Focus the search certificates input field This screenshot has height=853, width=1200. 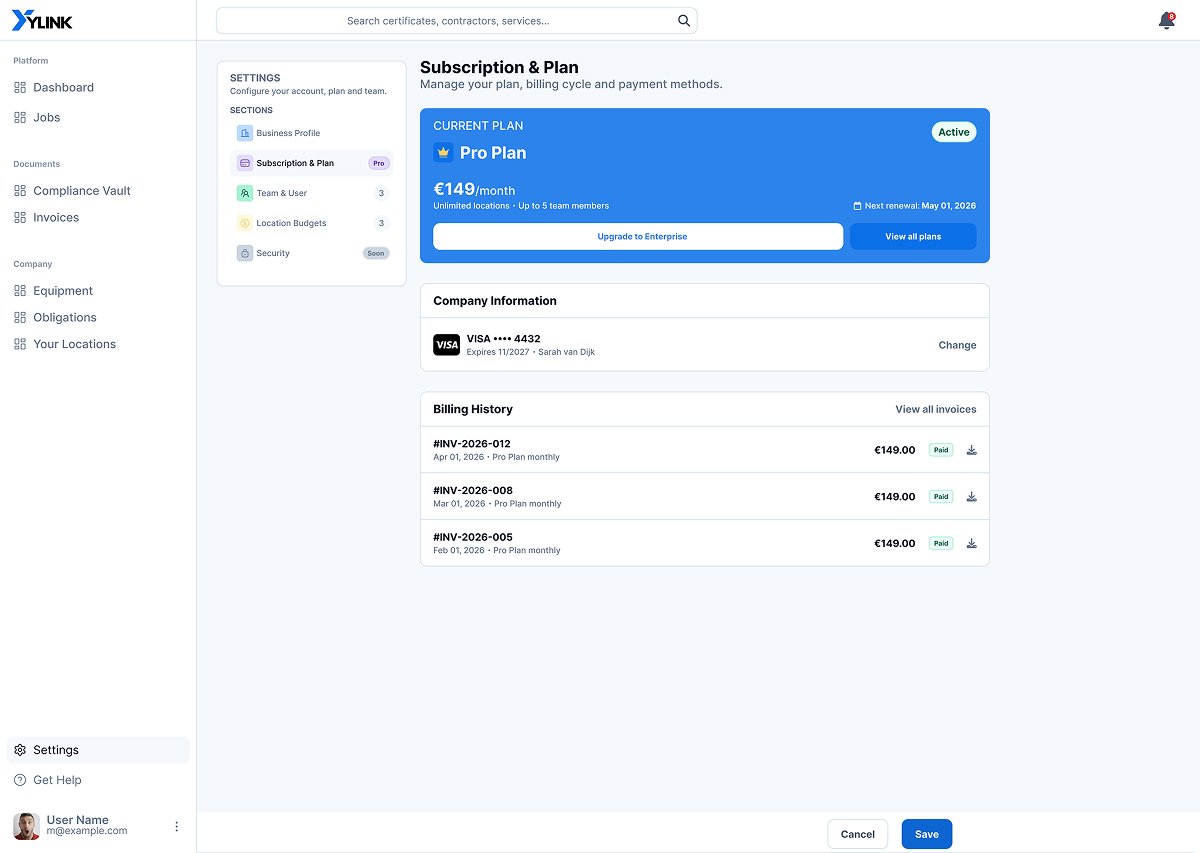(x=456, y=21)
